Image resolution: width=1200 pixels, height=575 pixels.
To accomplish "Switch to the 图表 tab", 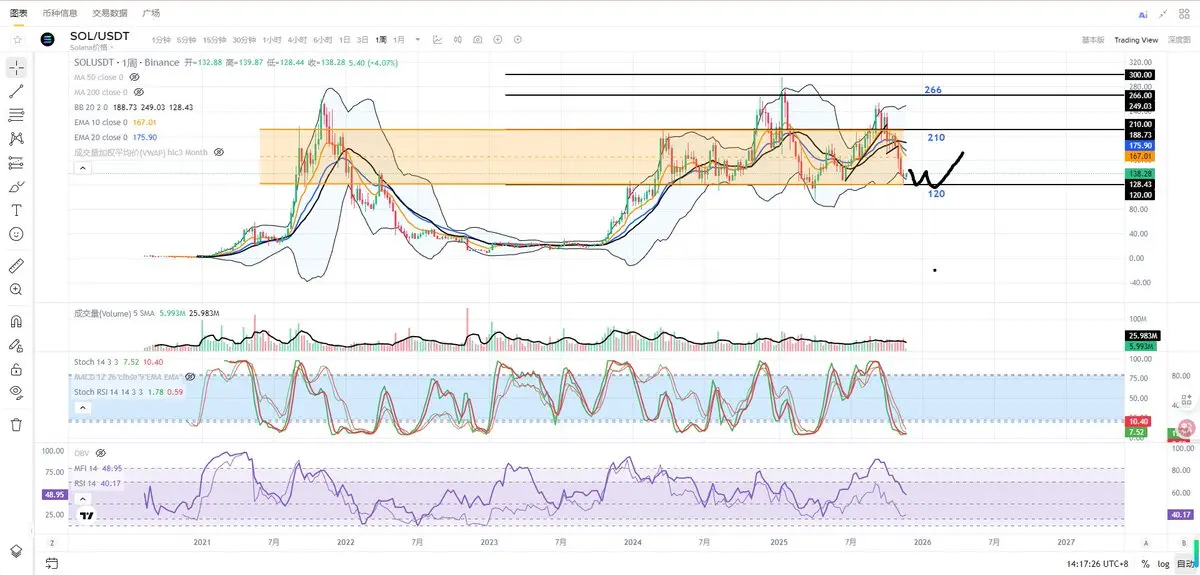I will 19,13.
